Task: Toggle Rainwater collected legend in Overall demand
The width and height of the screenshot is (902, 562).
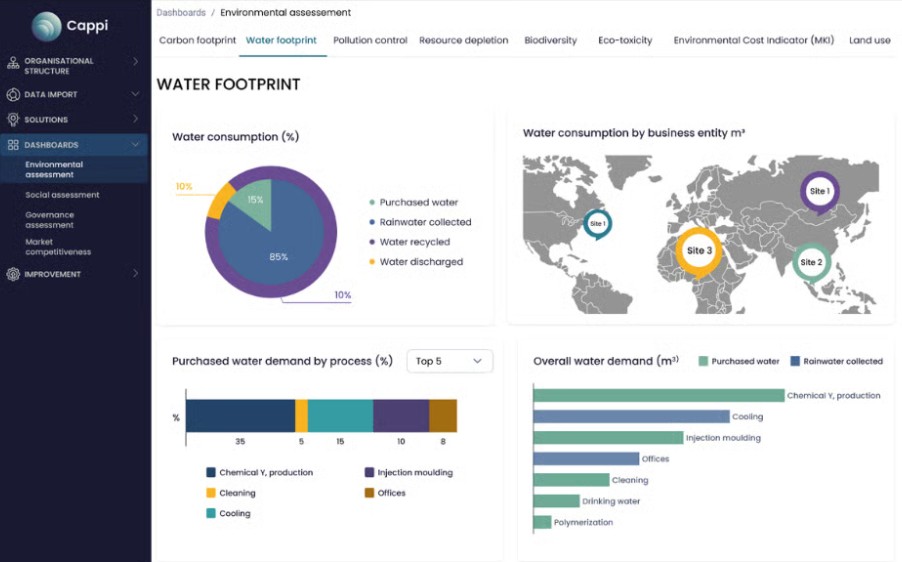Action: (836, 361)
